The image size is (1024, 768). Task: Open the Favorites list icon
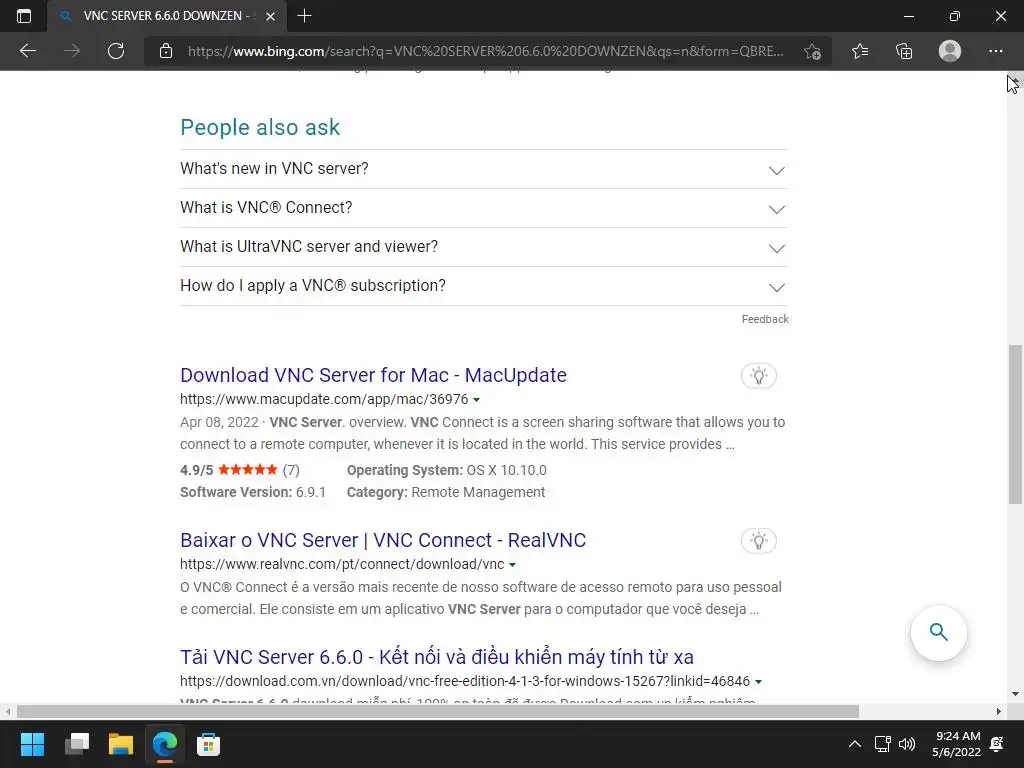860,51
